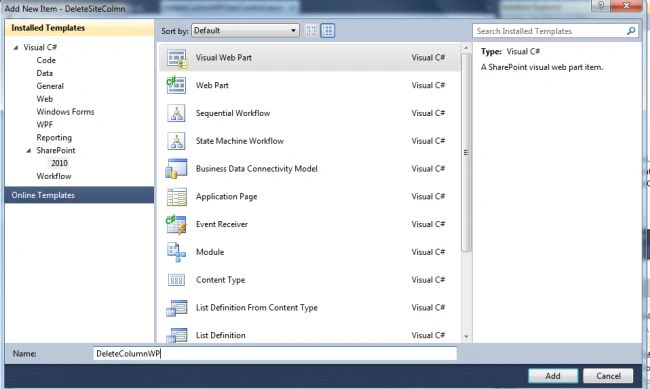Image resolution: width=650 pixels, height=389 pixels.
Task: Open the Online Templates section
Action: 80,195
